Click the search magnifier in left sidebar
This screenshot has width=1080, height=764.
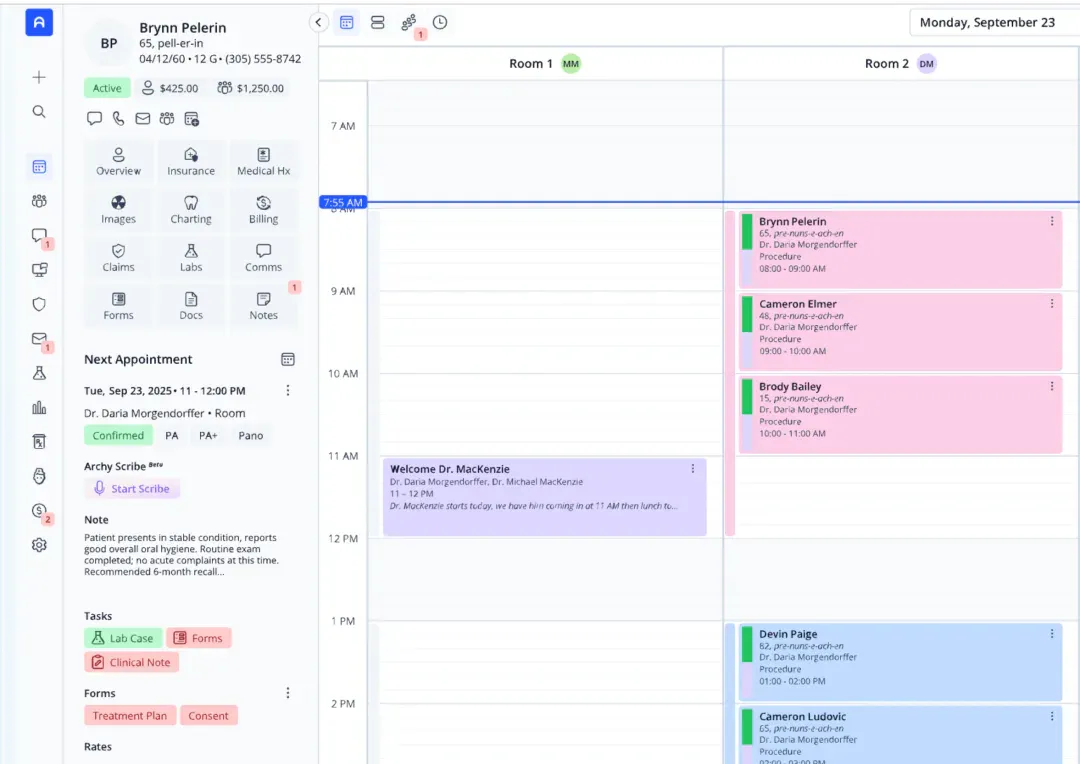tap(39, 112)
